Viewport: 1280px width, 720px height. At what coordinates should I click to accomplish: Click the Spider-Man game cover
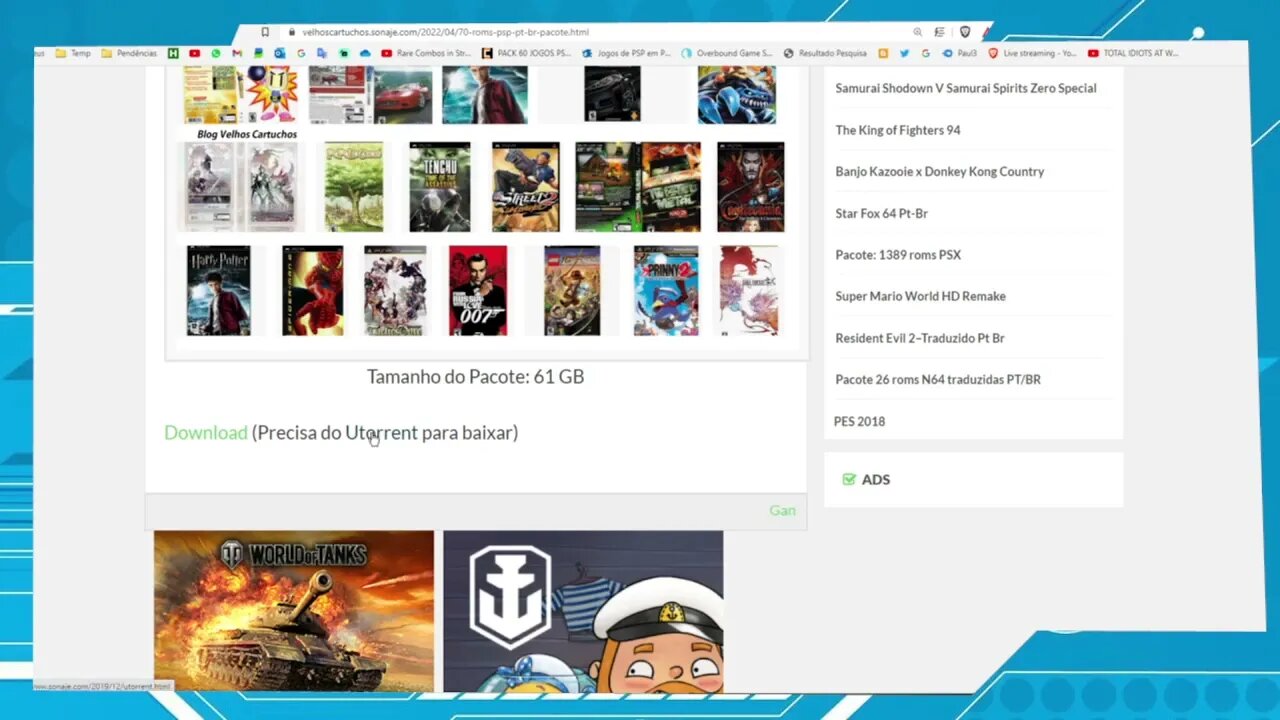pos(313,290)
